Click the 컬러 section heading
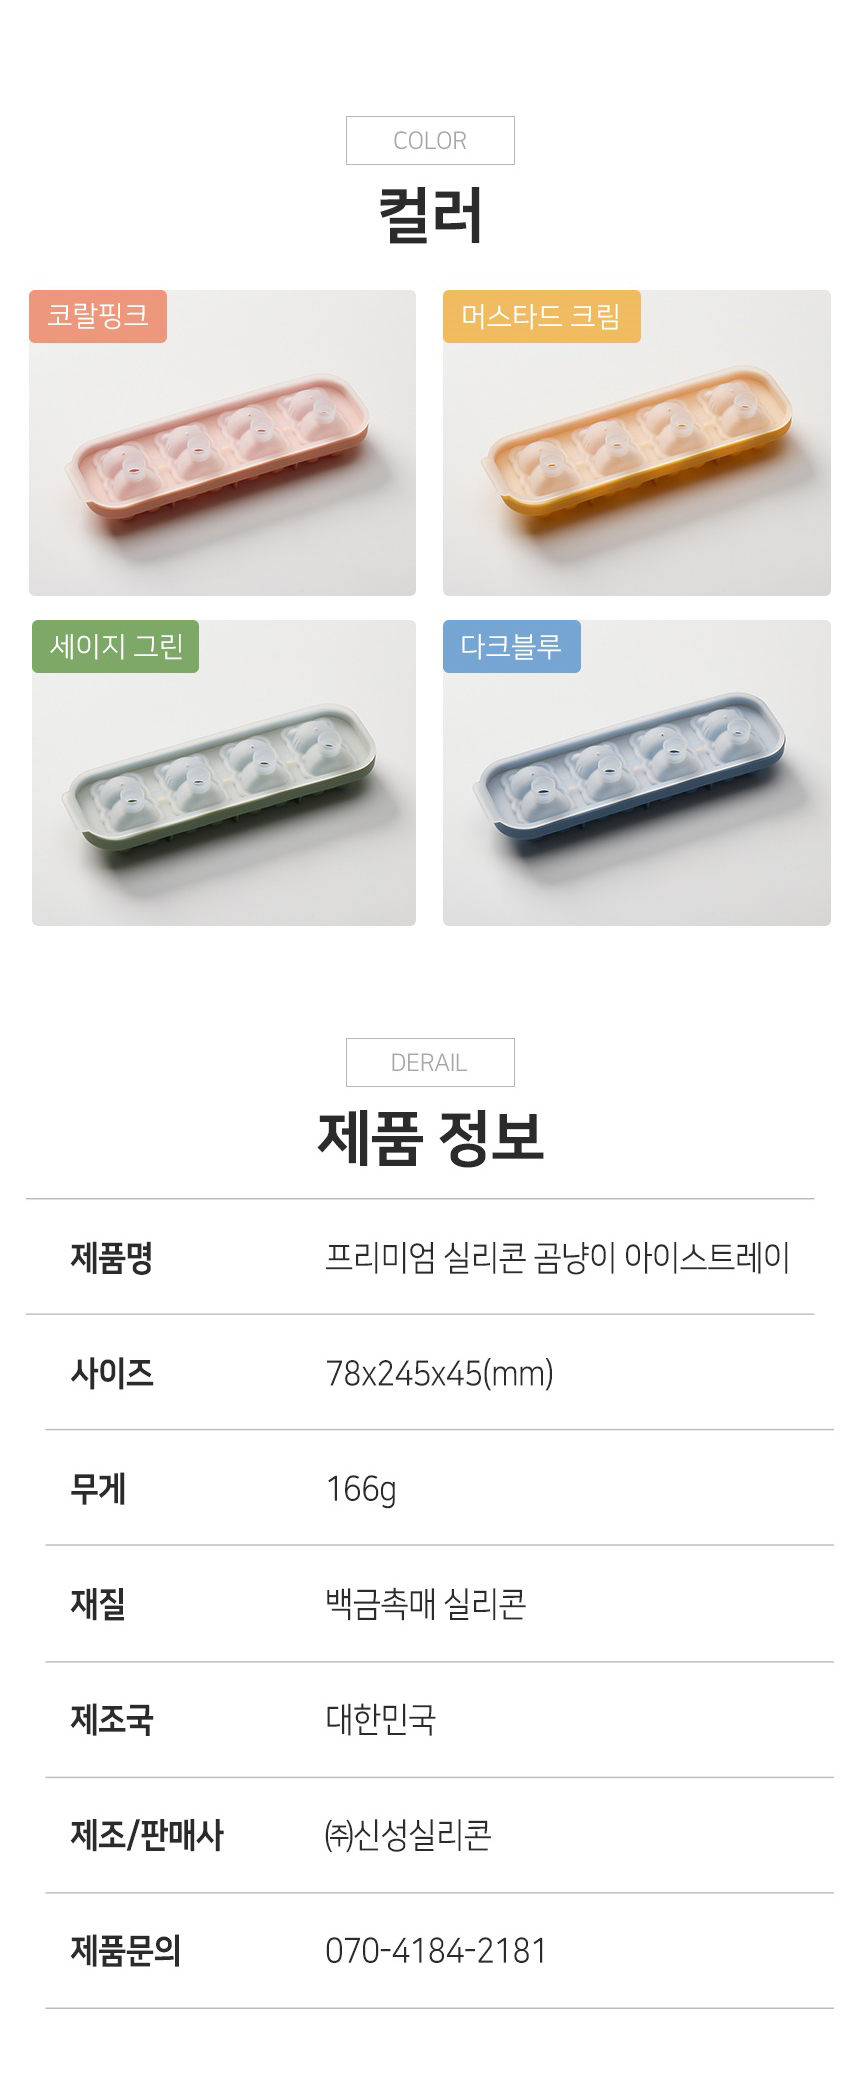This screenshot has width=860, height=2094. [430, 215]
